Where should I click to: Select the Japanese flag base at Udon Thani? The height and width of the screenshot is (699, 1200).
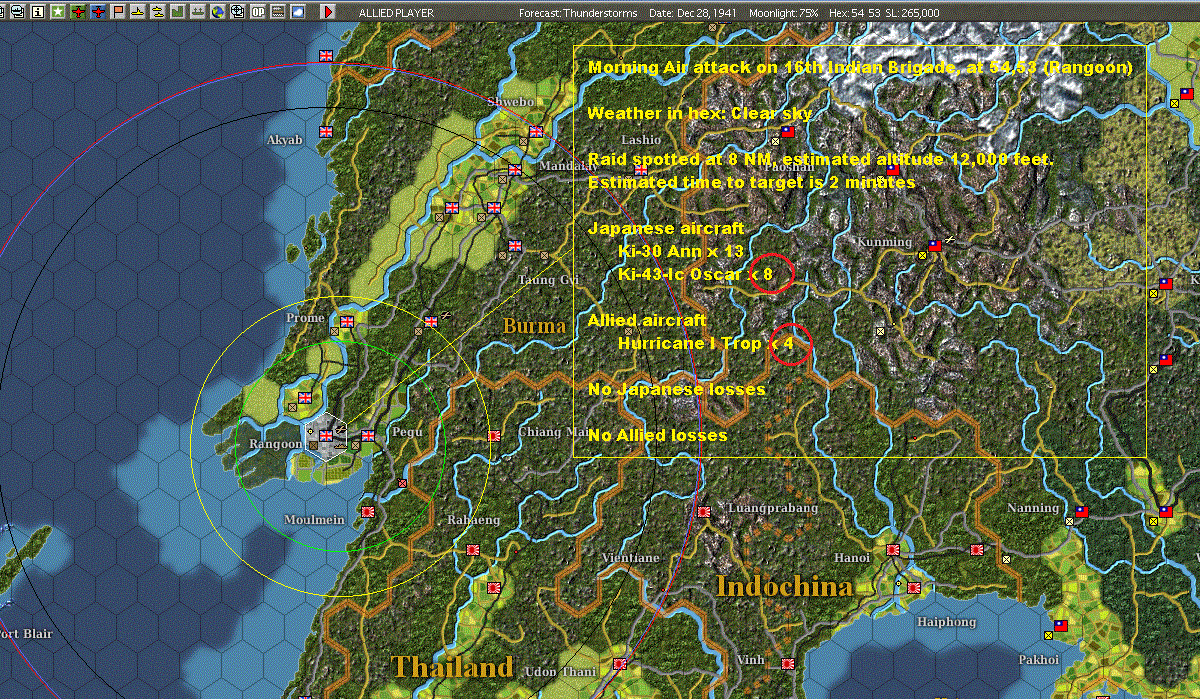(x=620, y=664)
